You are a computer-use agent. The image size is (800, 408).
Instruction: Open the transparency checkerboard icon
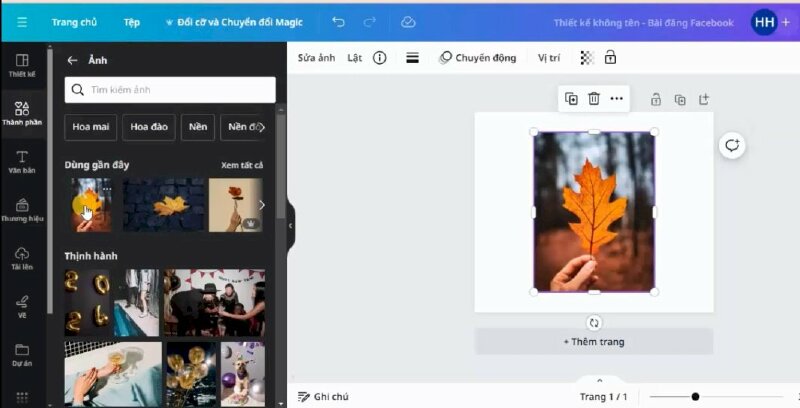[587, 58]
